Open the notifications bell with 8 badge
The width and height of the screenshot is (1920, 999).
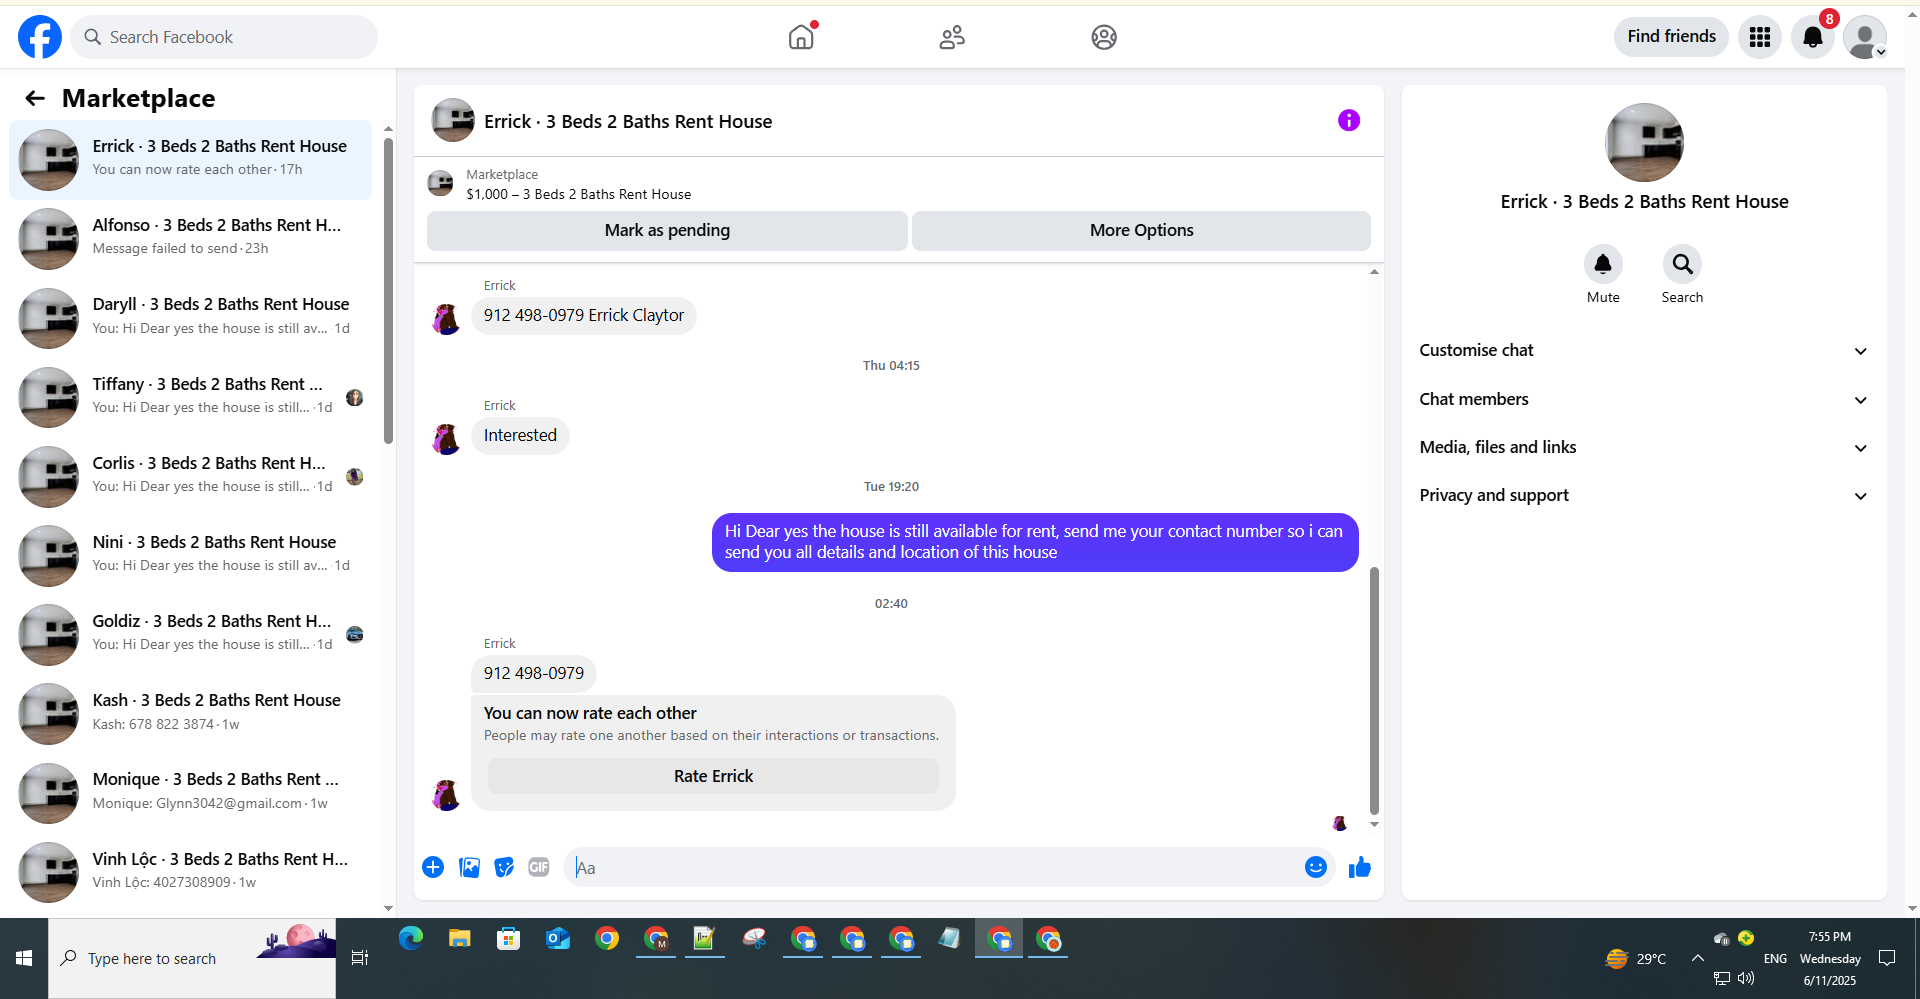pos(1813,37)
